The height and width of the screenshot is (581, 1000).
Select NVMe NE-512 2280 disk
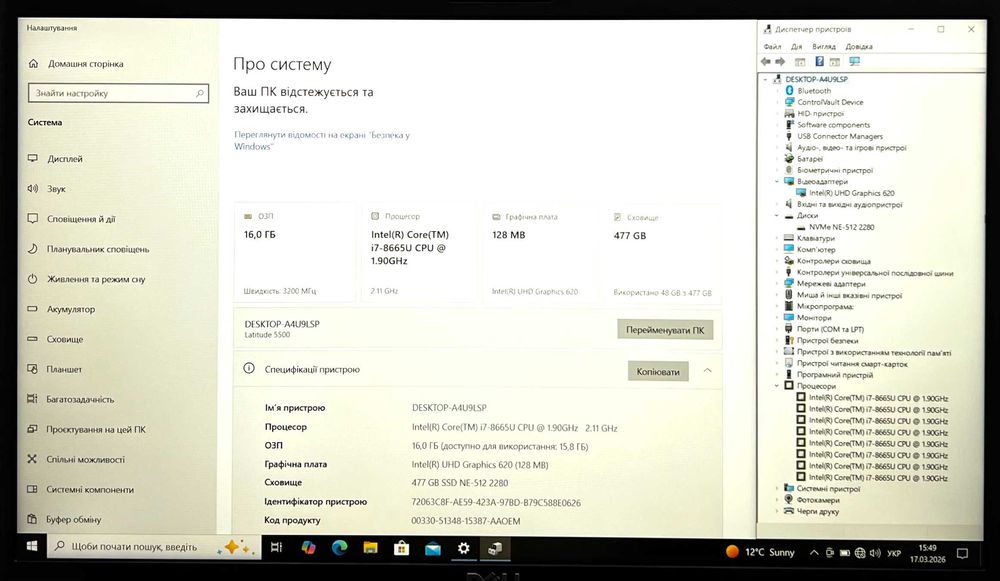click(x=841, y=226)
